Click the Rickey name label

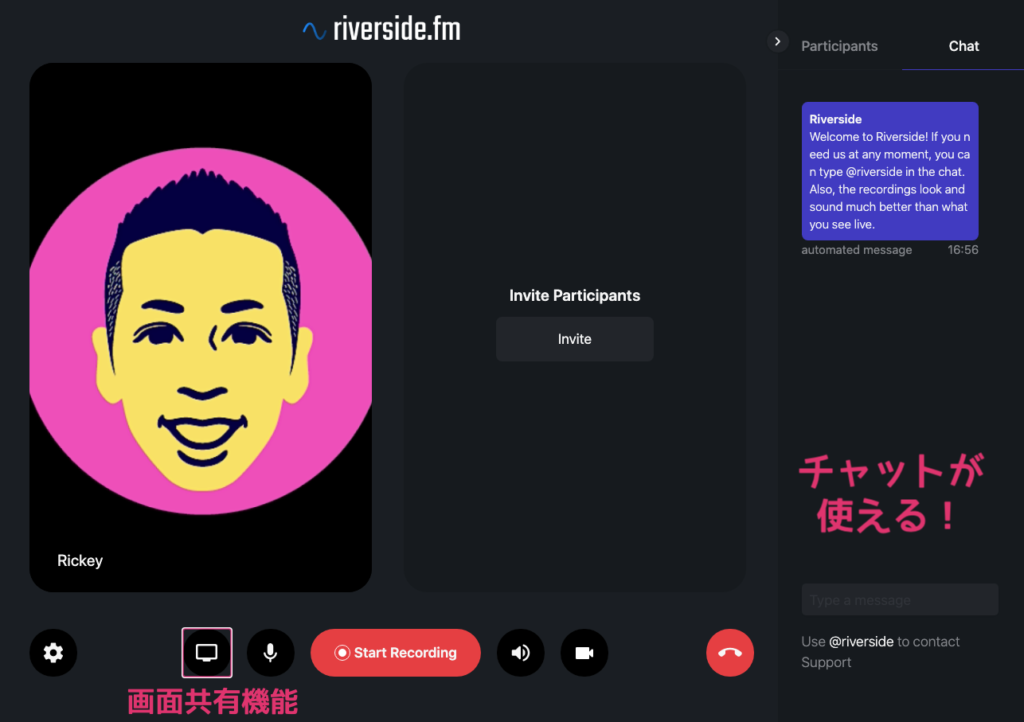pyautogui.click(x=80, y=561)
